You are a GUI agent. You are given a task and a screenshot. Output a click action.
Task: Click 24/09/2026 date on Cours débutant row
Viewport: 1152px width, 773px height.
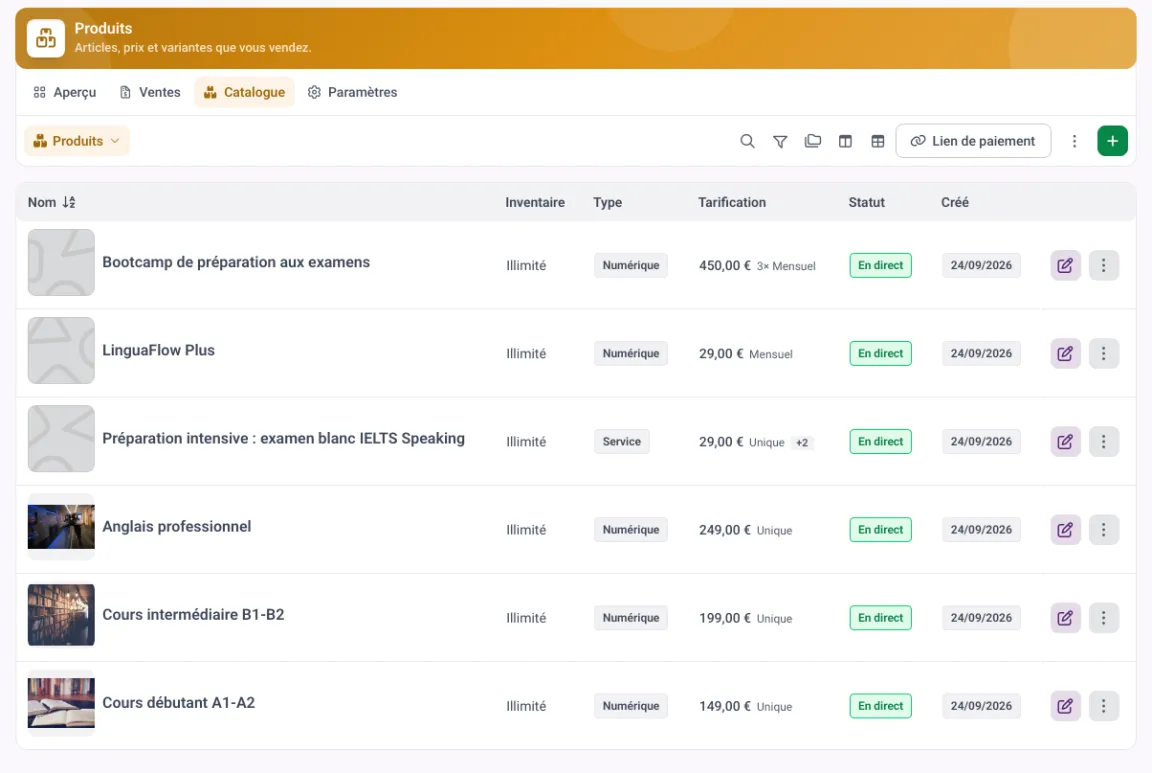coord(981,706)
